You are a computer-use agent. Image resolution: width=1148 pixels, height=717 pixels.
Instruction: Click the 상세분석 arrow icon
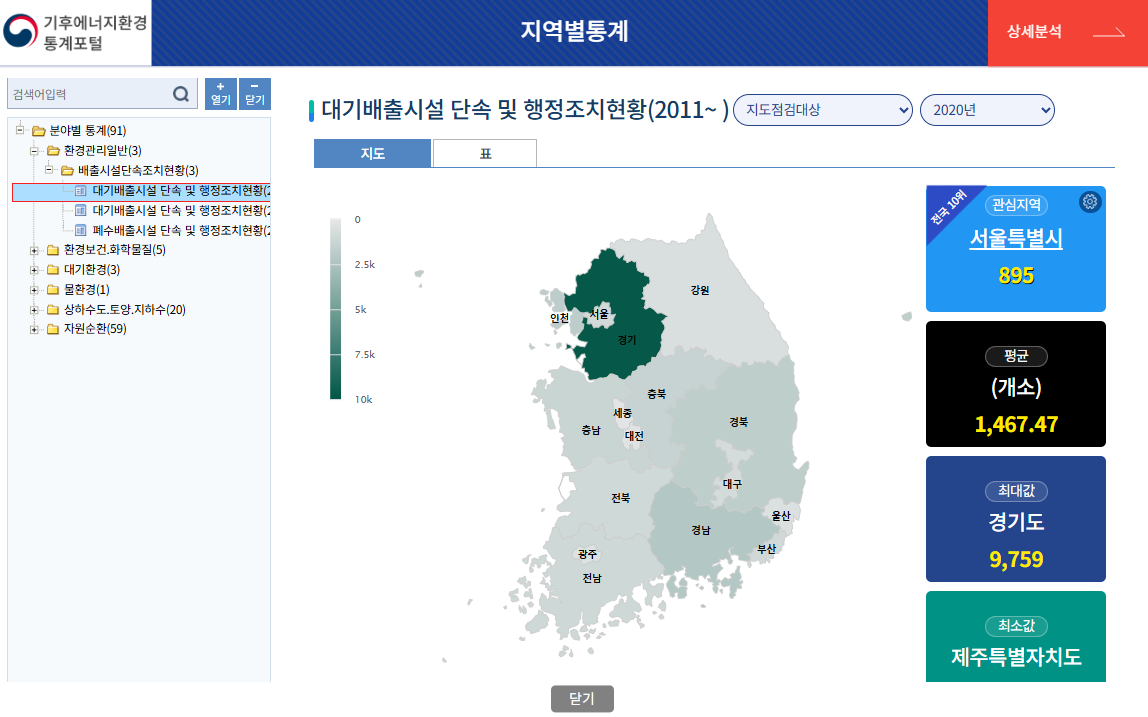1108,32
